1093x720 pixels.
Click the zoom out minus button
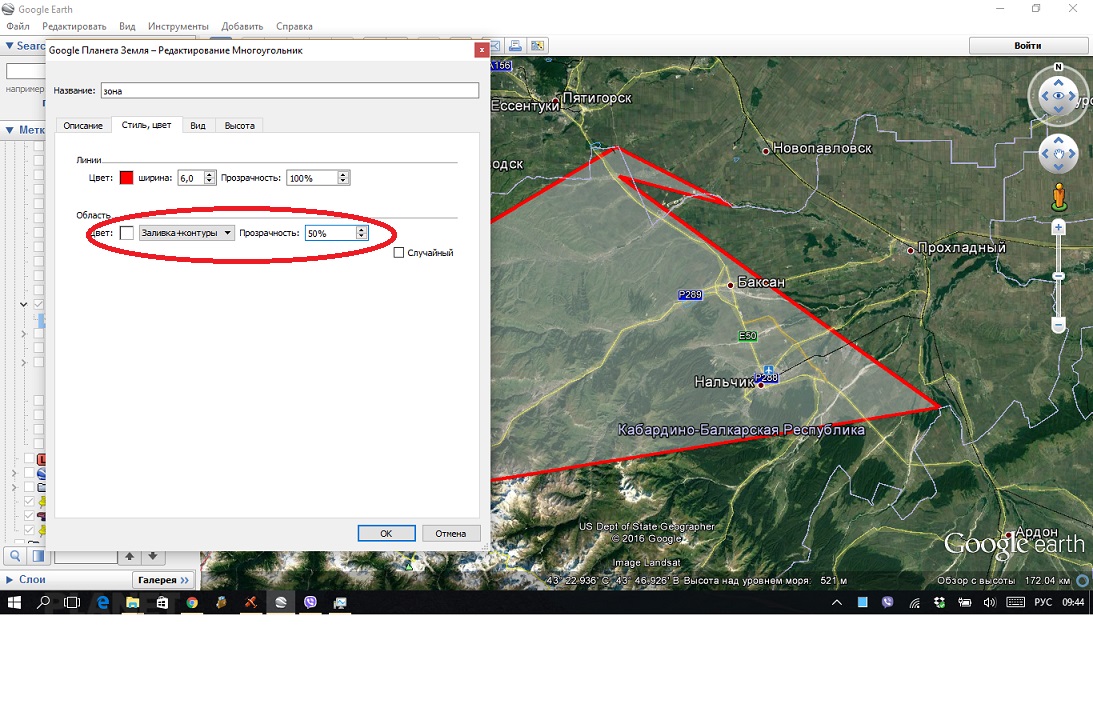click(1059, 324)
